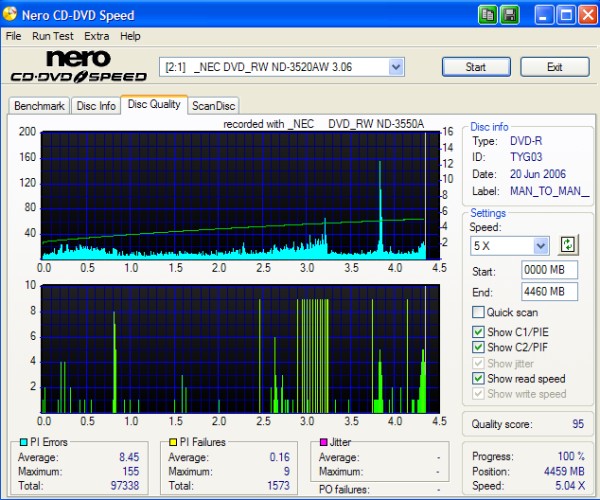Image resolution: width=600 pixels, height=500 pixels.
Task: Click the Position value 4459 MB
Action: 564,471
